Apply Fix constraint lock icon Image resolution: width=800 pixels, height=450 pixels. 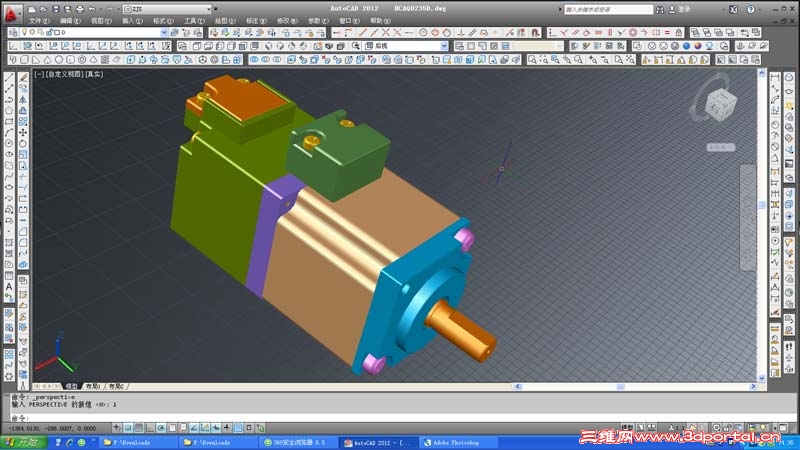[x=679, y=33]
